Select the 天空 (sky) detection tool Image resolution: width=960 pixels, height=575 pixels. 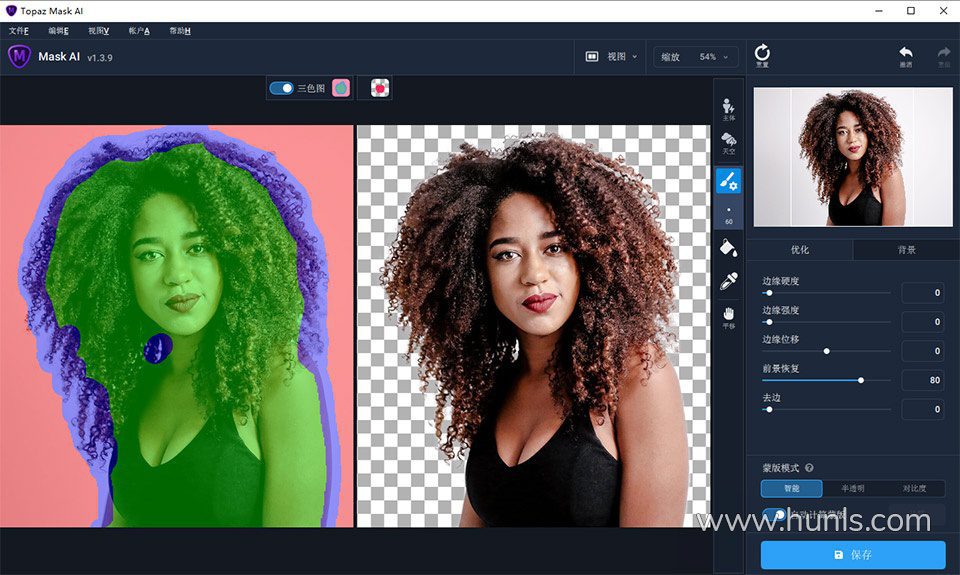click(729, 144)
